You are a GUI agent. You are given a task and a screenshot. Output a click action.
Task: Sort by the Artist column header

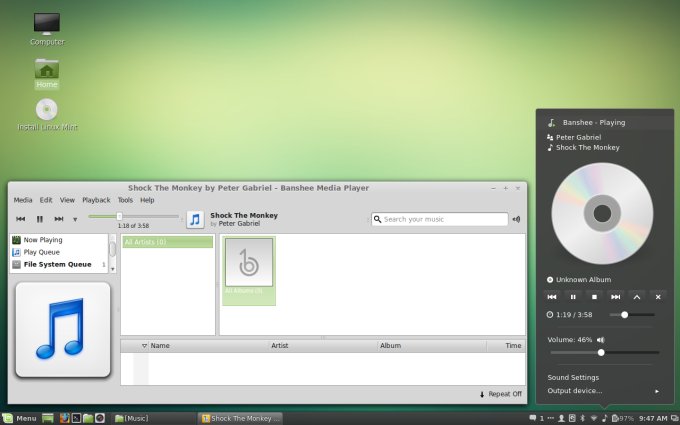(323, 346)
